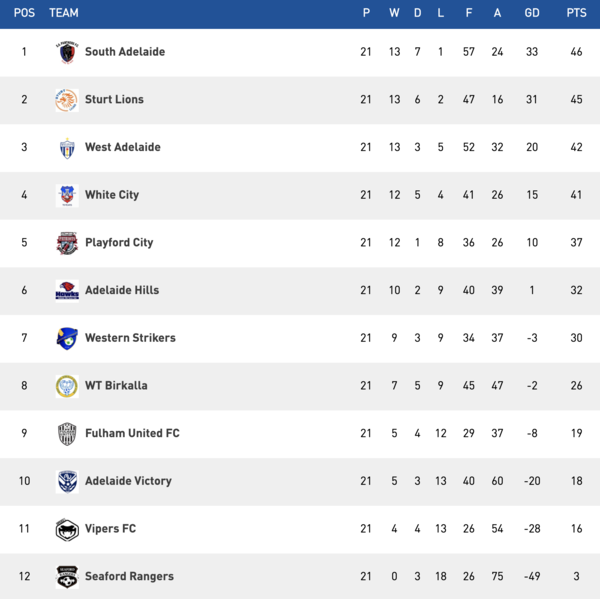
Task: Click the Playford City club logo
Action: (x=67, y=243)
